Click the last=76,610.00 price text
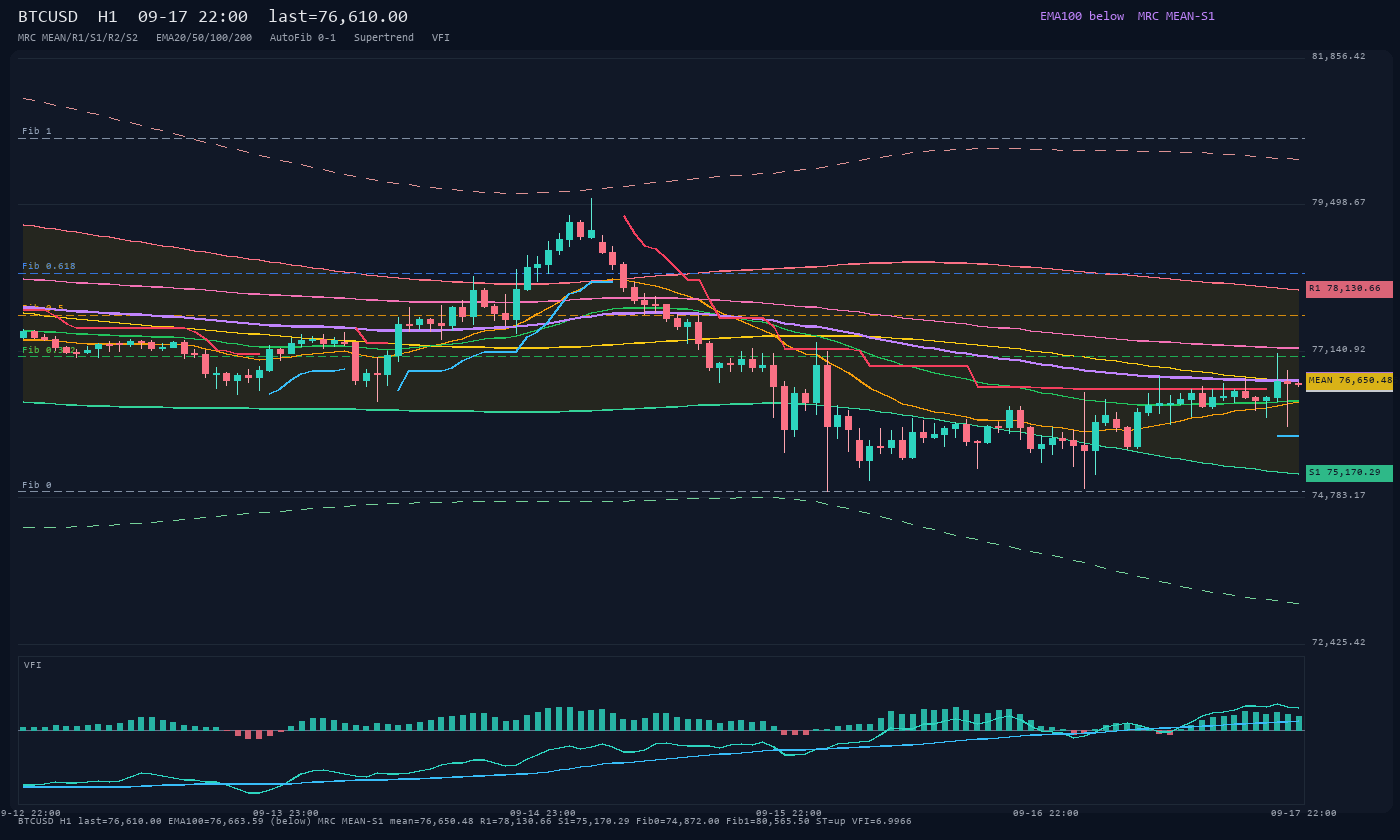The width and height of the screenshot is (1400, 840). [x=338, y=17]
